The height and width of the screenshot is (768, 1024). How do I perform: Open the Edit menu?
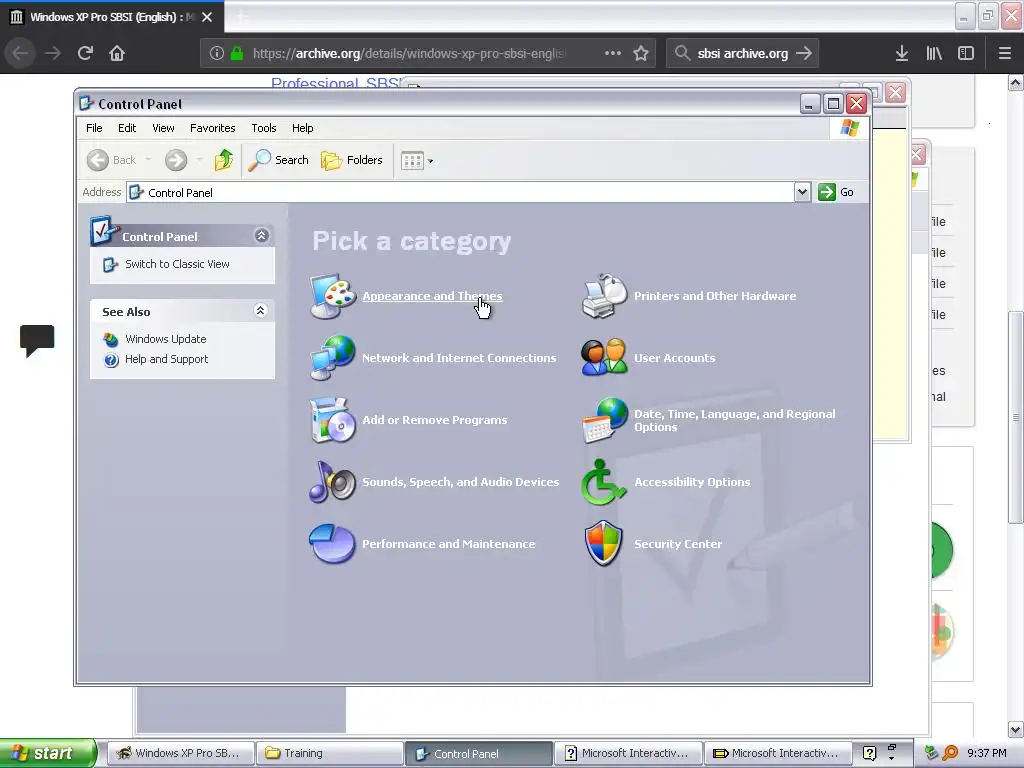(127, 128)
